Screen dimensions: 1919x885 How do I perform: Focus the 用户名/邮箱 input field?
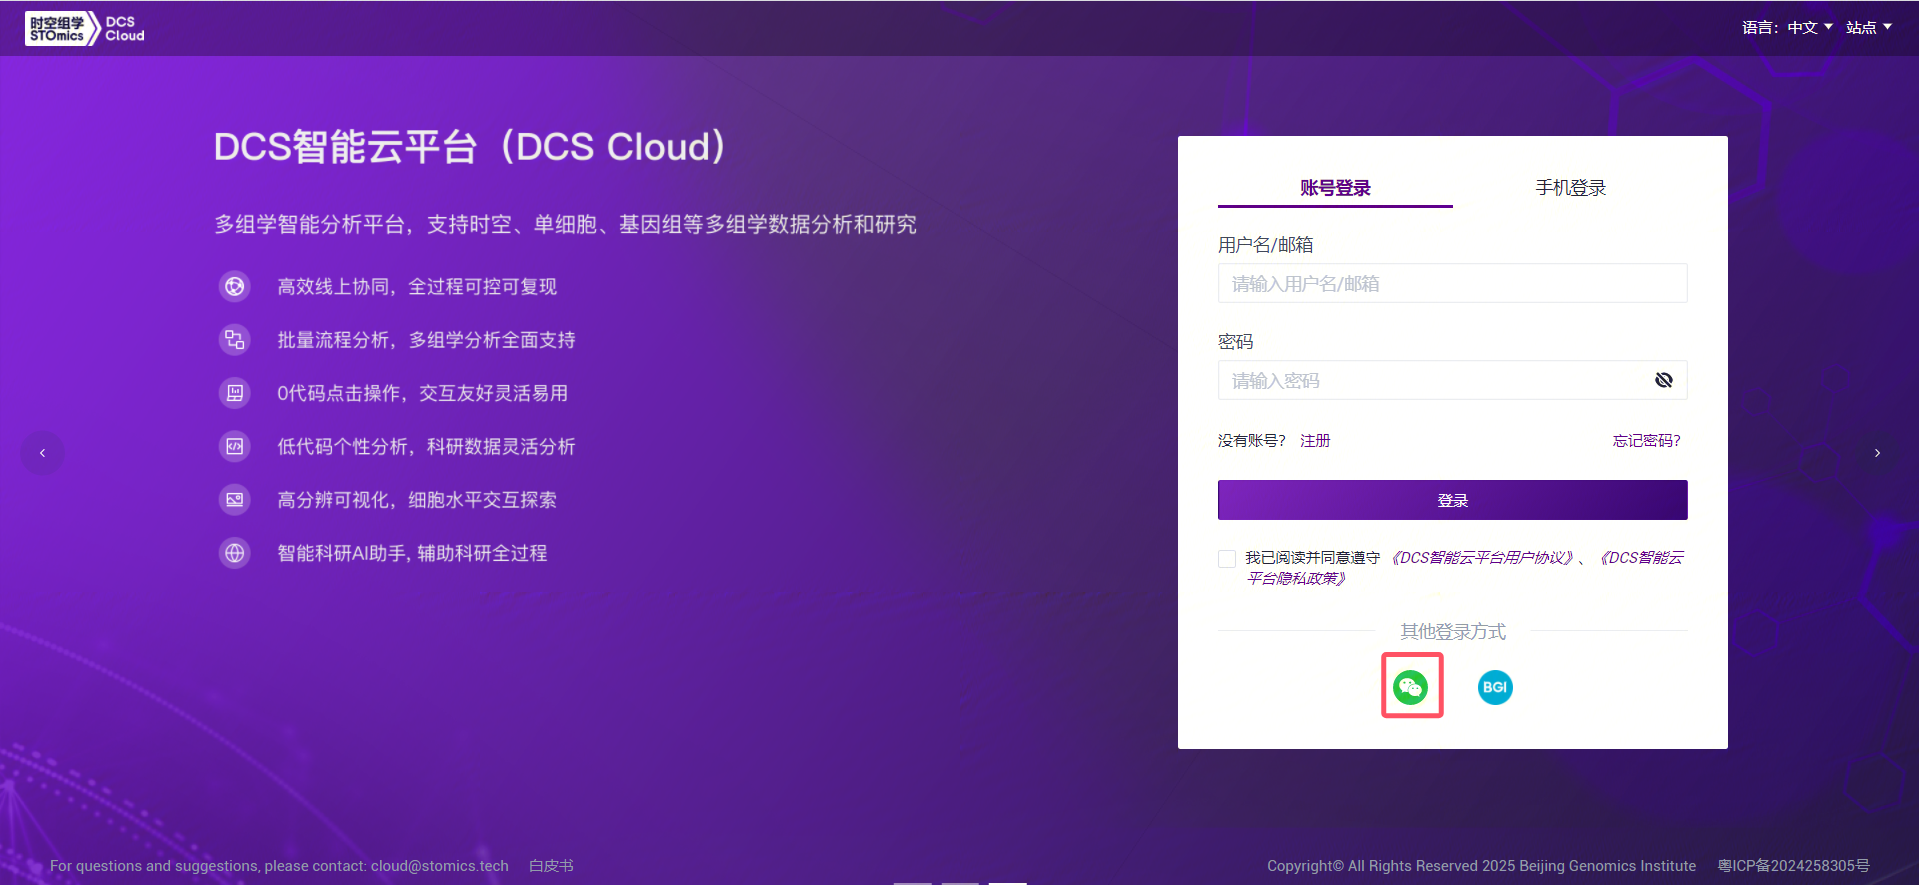click(1453, 283)
